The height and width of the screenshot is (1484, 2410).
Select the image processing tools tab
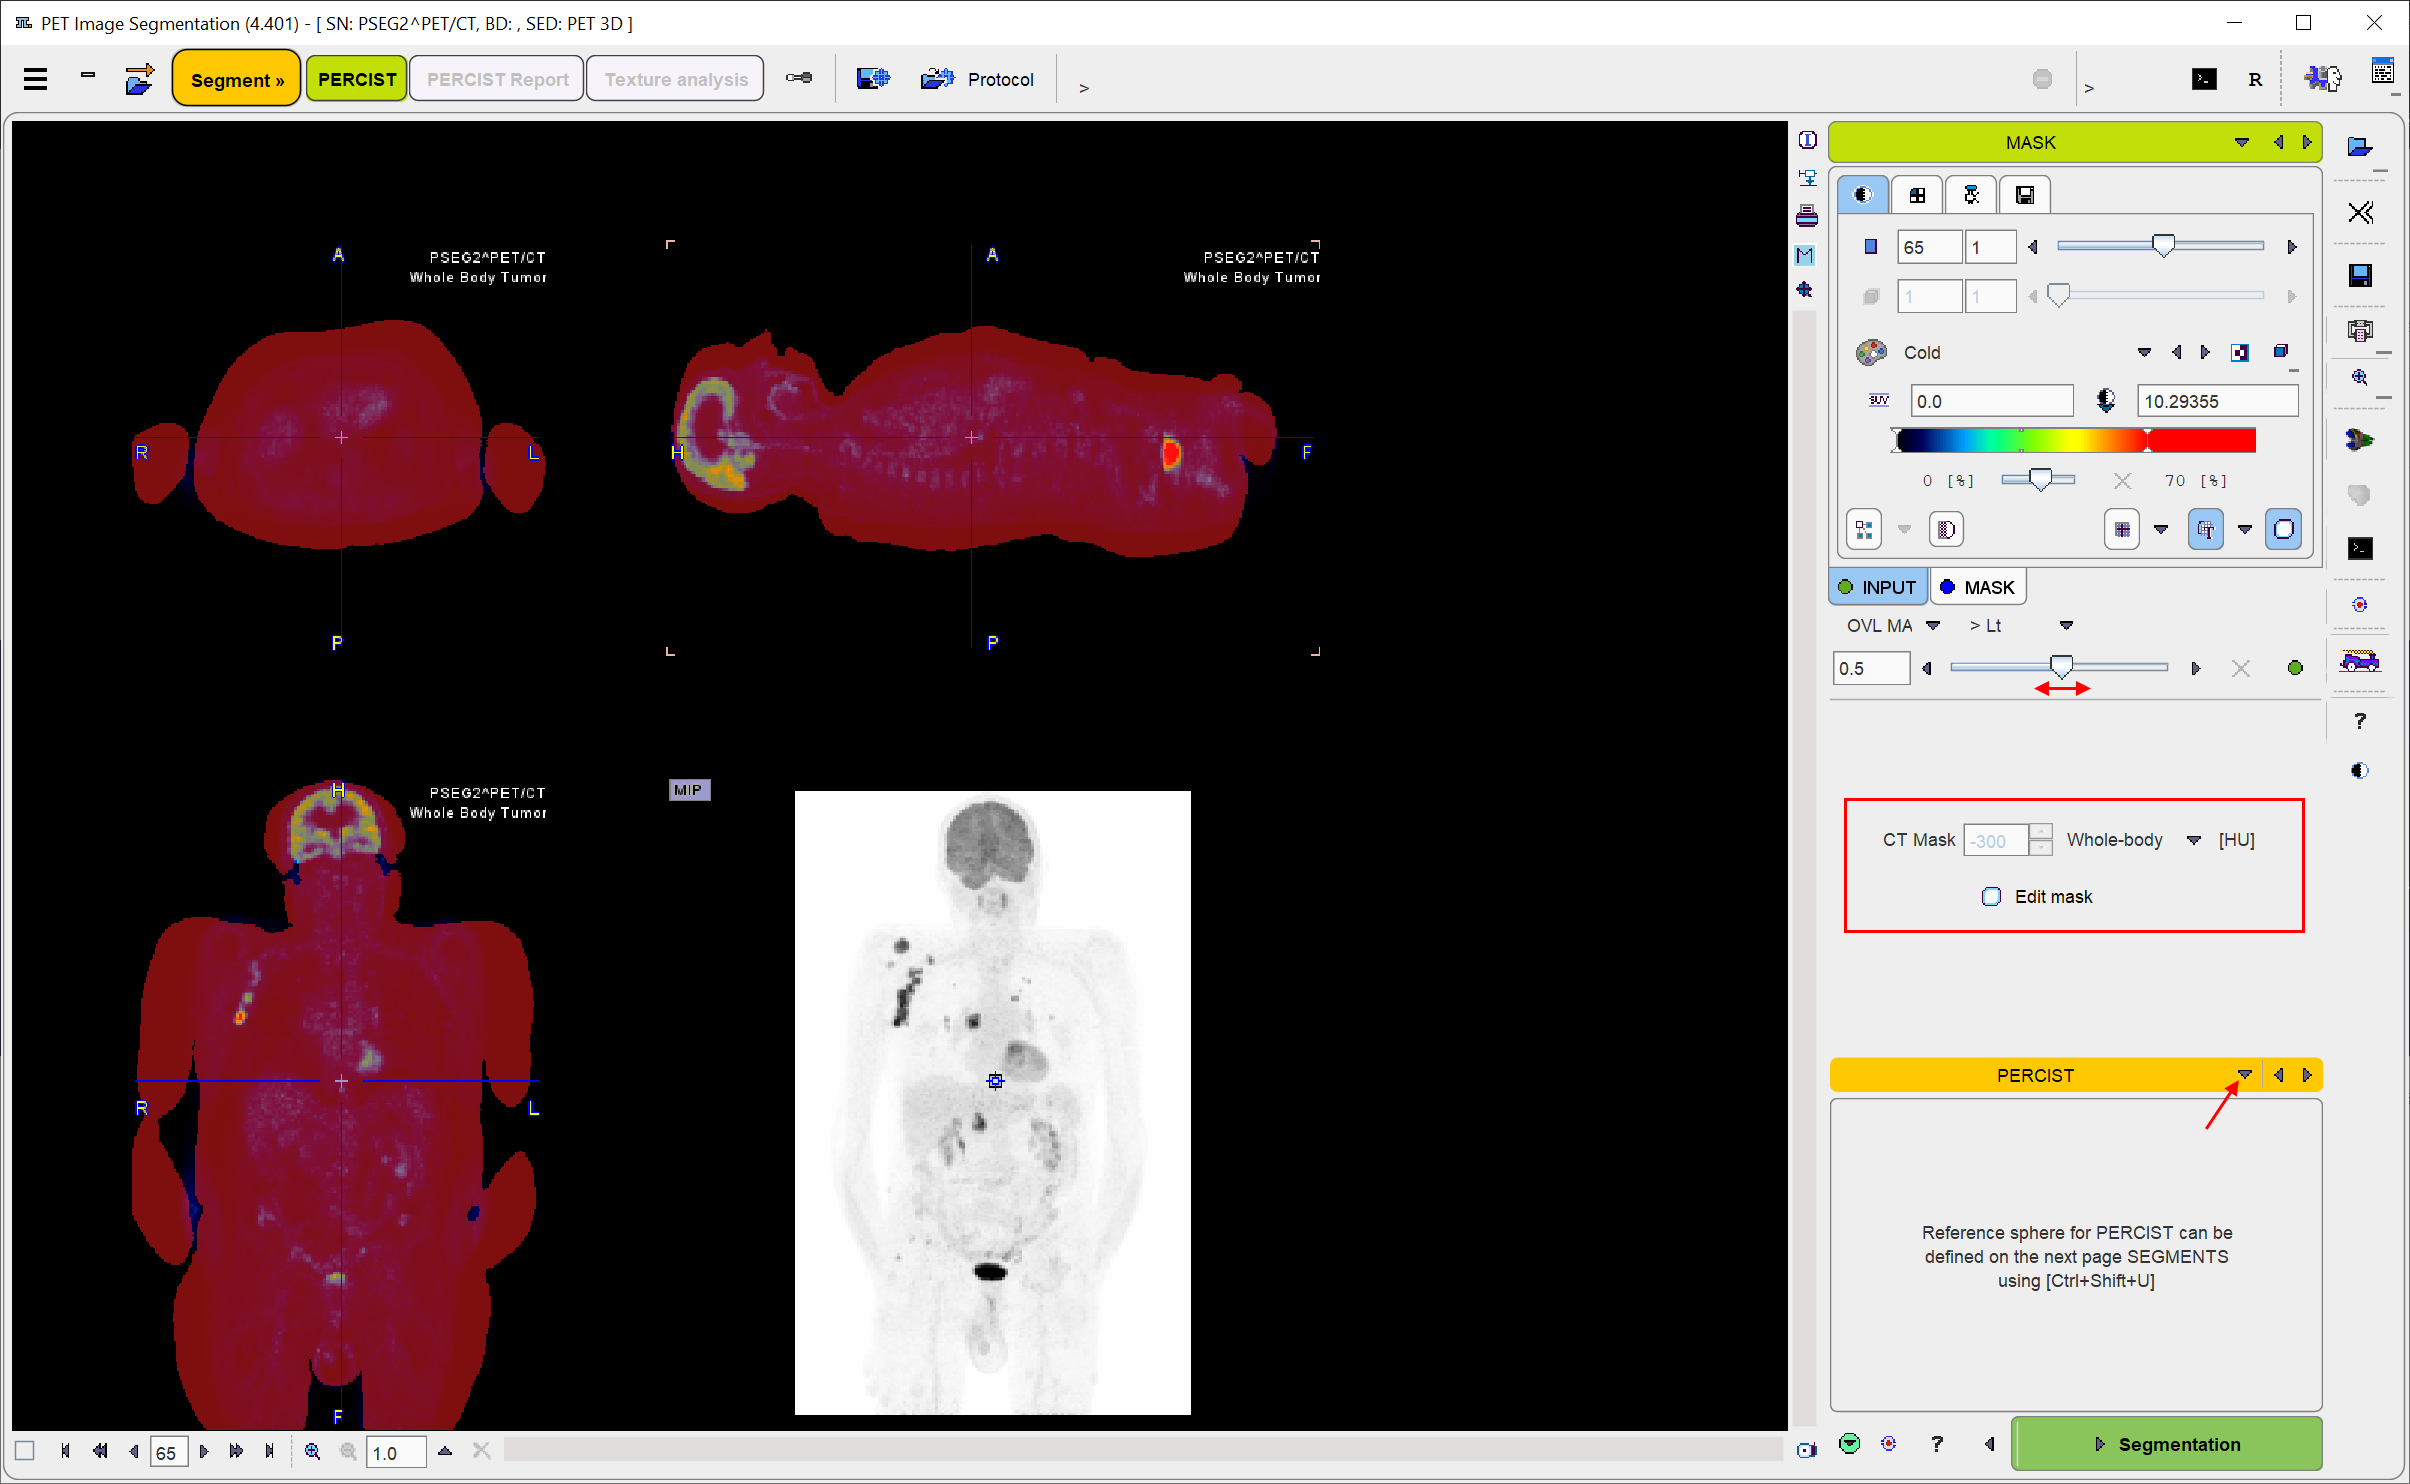(1971, 195)
